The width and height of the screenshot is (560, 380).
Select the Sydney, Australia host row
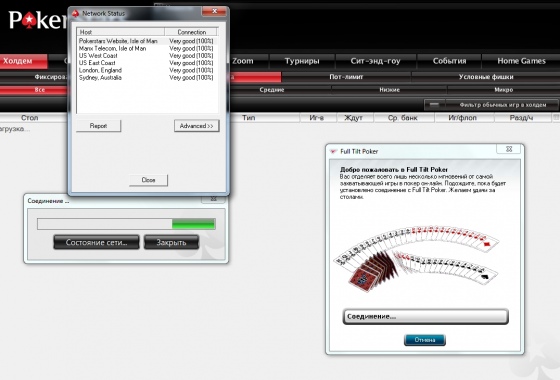click(x=146, y=78)
